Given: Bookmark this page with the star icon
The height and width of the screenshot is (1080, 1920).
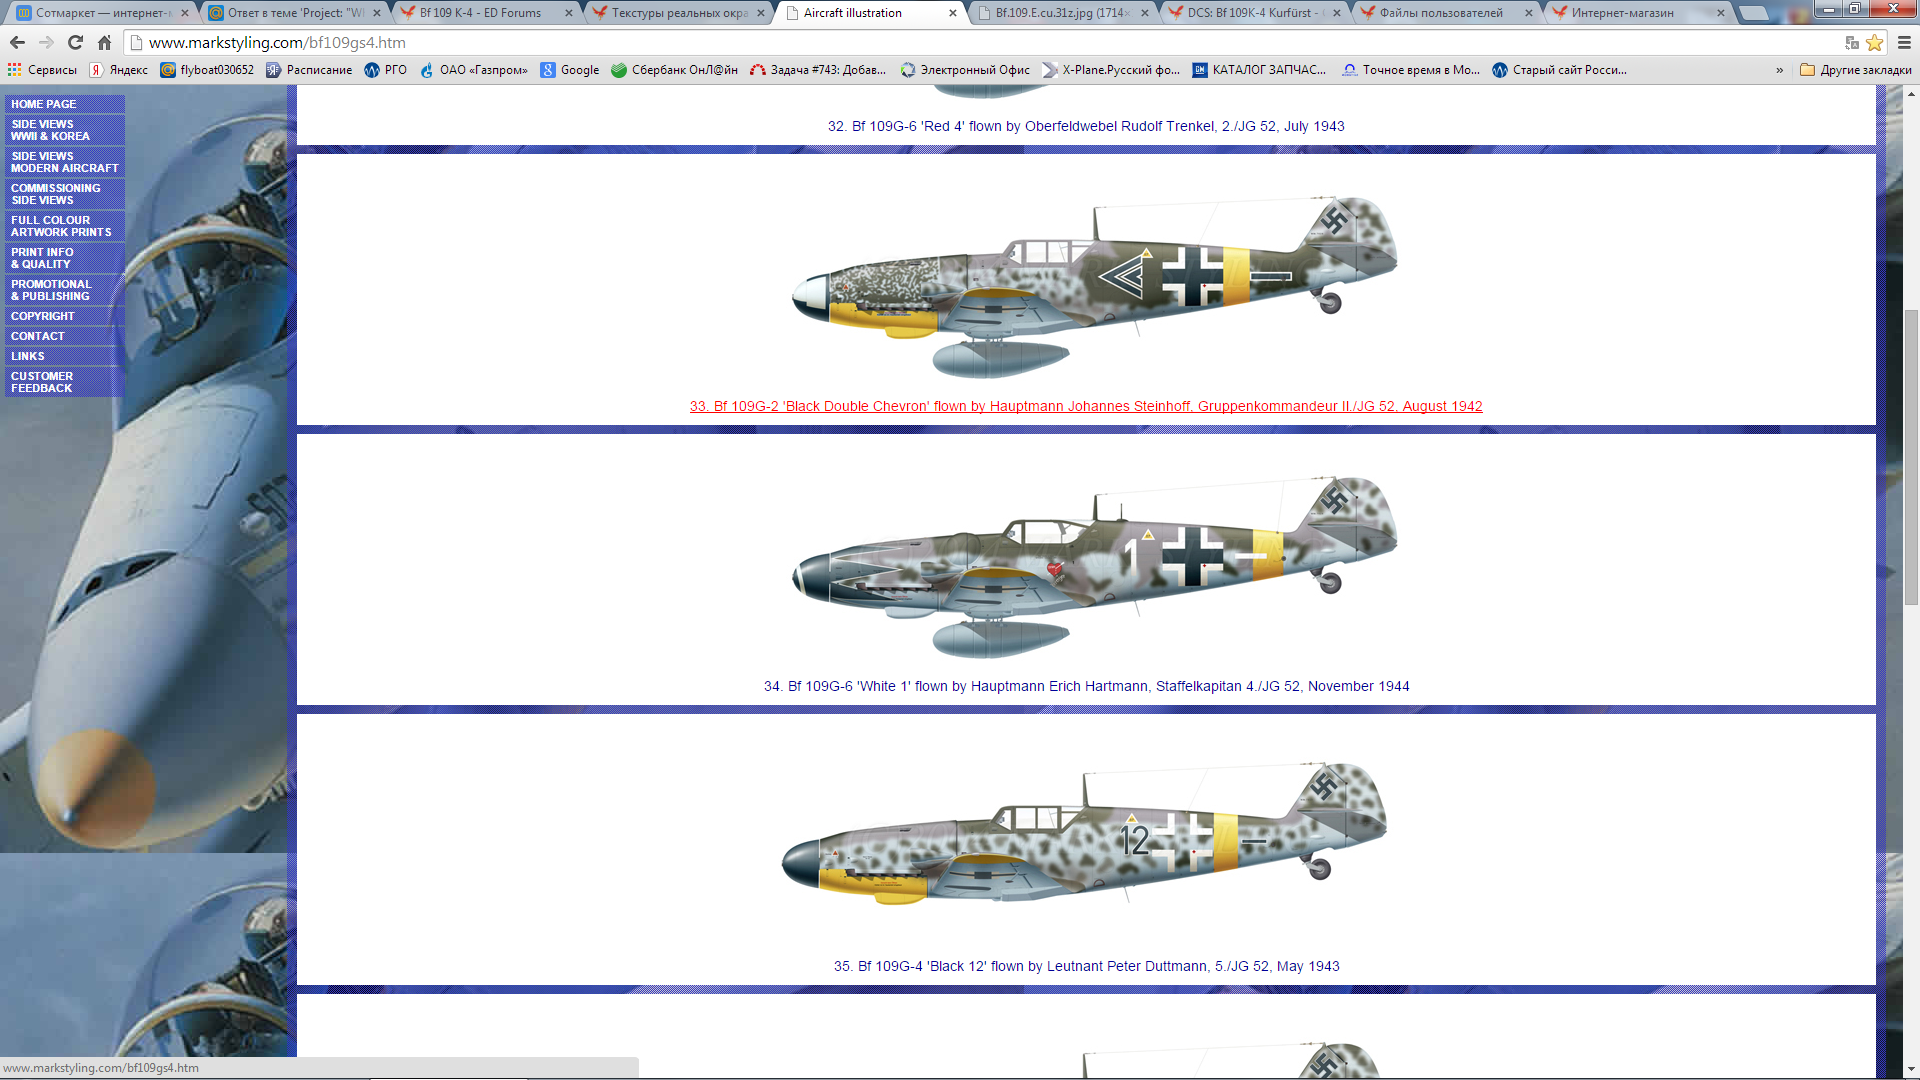Looking at the screenshot, I should point(1875,43).
